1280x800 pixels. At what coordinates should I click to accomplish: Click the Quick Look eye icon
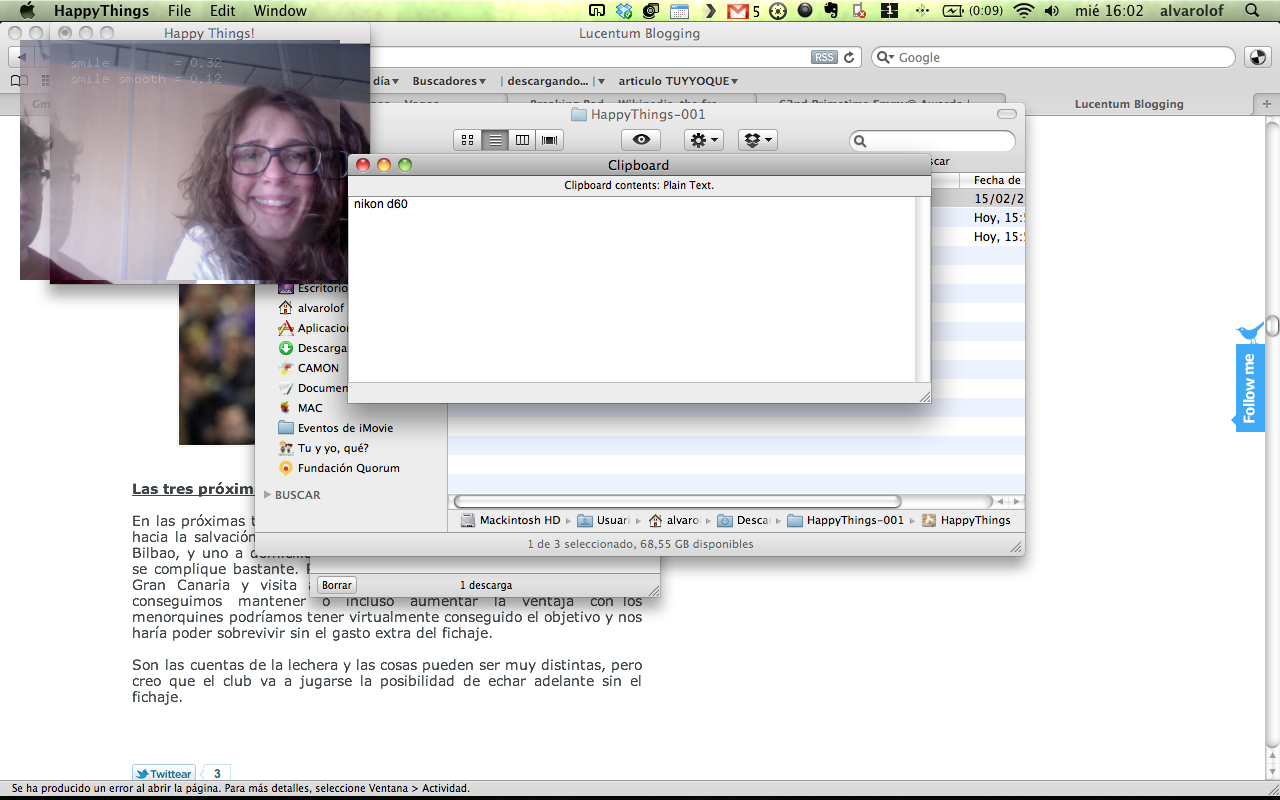click(x=641, y=141)
